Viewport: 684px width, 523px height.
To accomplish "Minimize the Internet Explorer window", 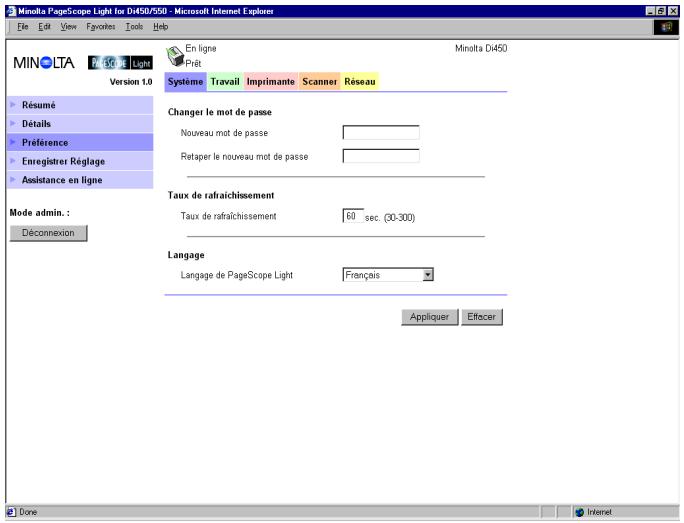I will 650,11.
